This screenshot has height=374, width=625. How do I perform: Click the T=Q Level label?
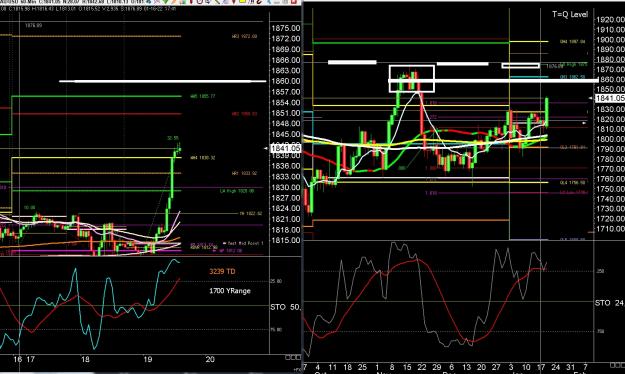570,14
